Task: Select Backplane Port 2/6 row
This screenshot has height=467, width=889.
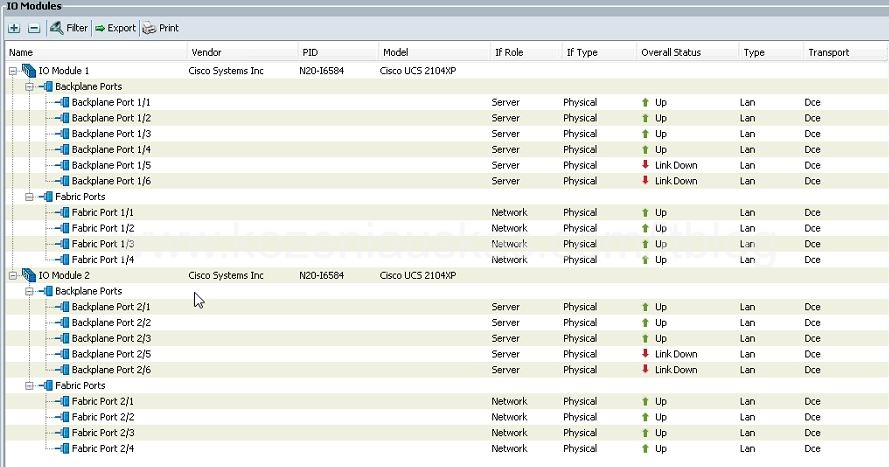Action: click(x=111, y=370)
